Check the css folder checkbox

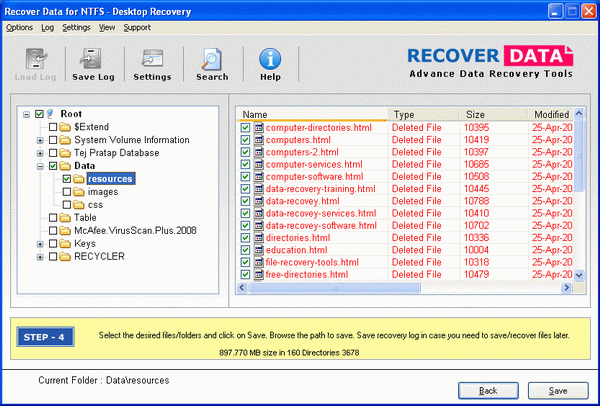click(67, 205)
